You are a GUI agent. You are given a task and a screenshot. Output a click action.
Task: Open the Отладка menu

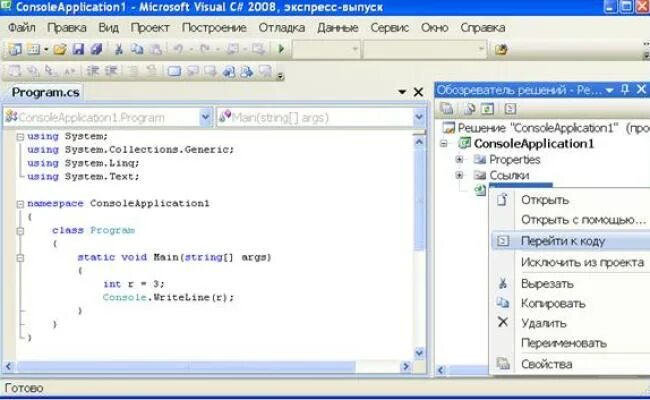tap(282, 28)
